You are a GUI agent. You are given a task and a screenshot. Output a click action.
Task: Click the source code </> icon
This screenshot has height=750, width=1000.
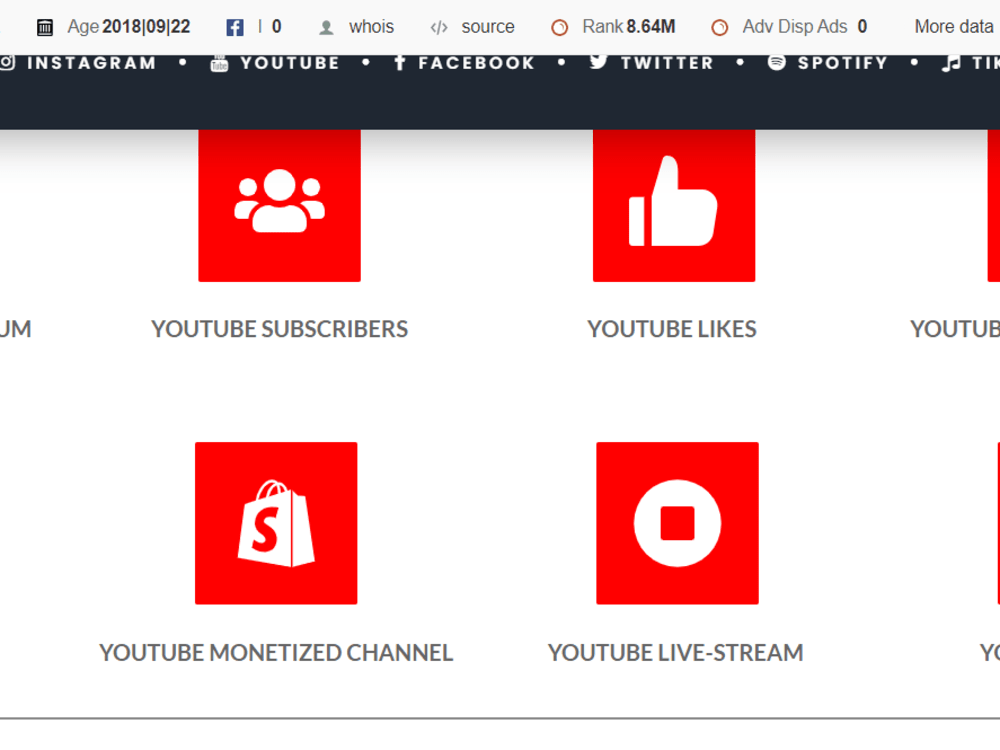(x=439, y=27)
